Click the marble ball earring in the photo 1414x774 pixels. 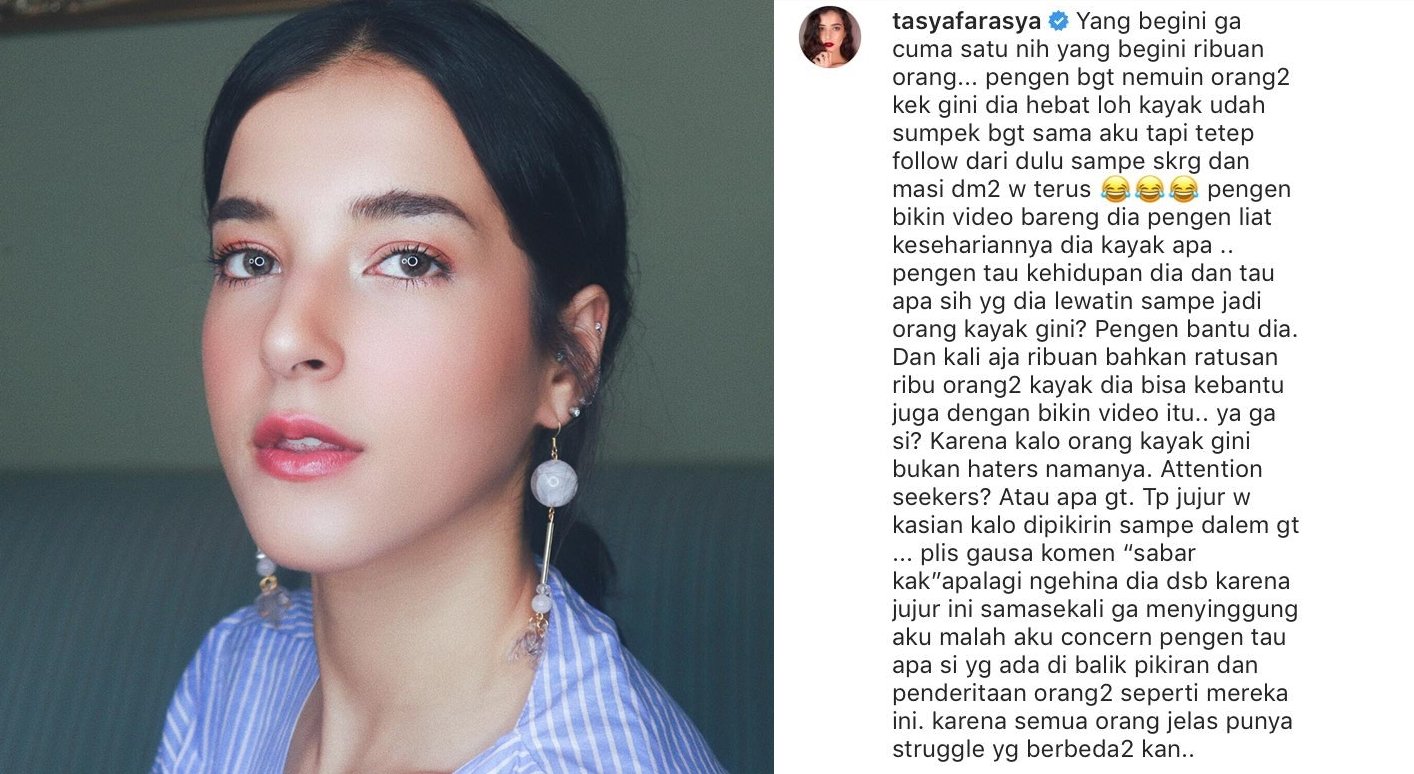pyautogui.click(x=554, y=483)
